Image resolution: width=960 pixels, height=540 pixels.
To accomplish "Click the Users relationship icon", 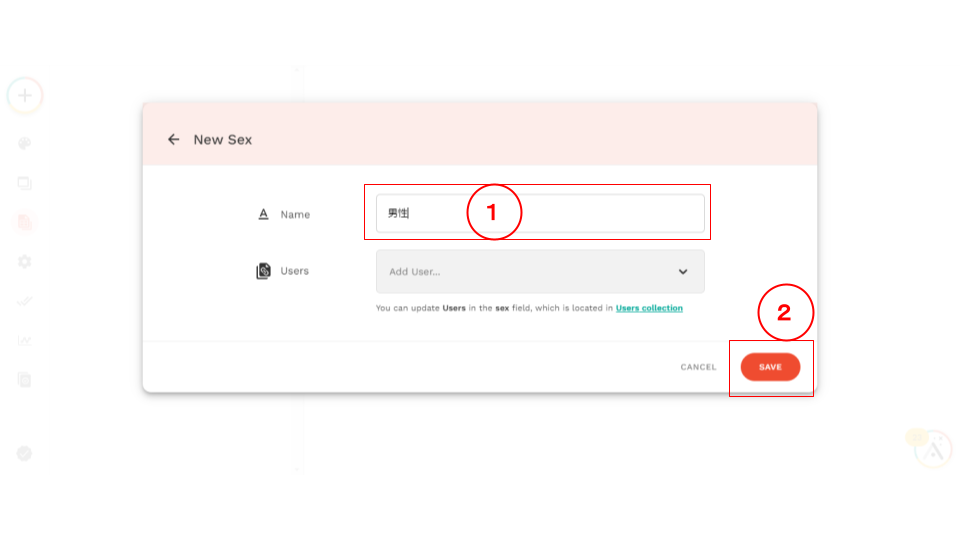I will [x=263, y=271].
